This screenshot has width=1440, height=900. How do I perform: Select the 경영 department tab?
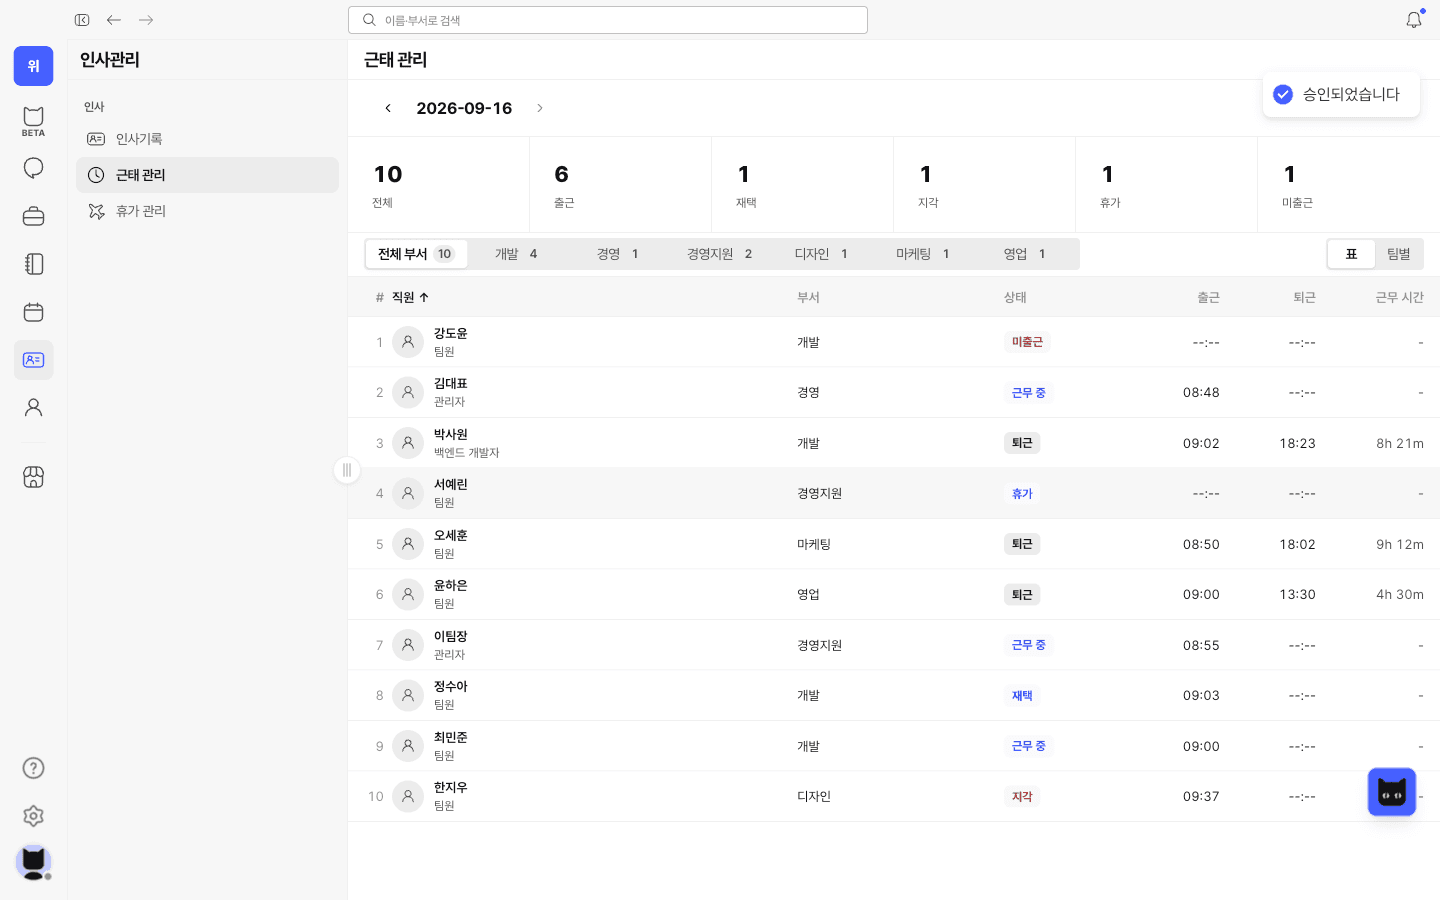point(618,254)
